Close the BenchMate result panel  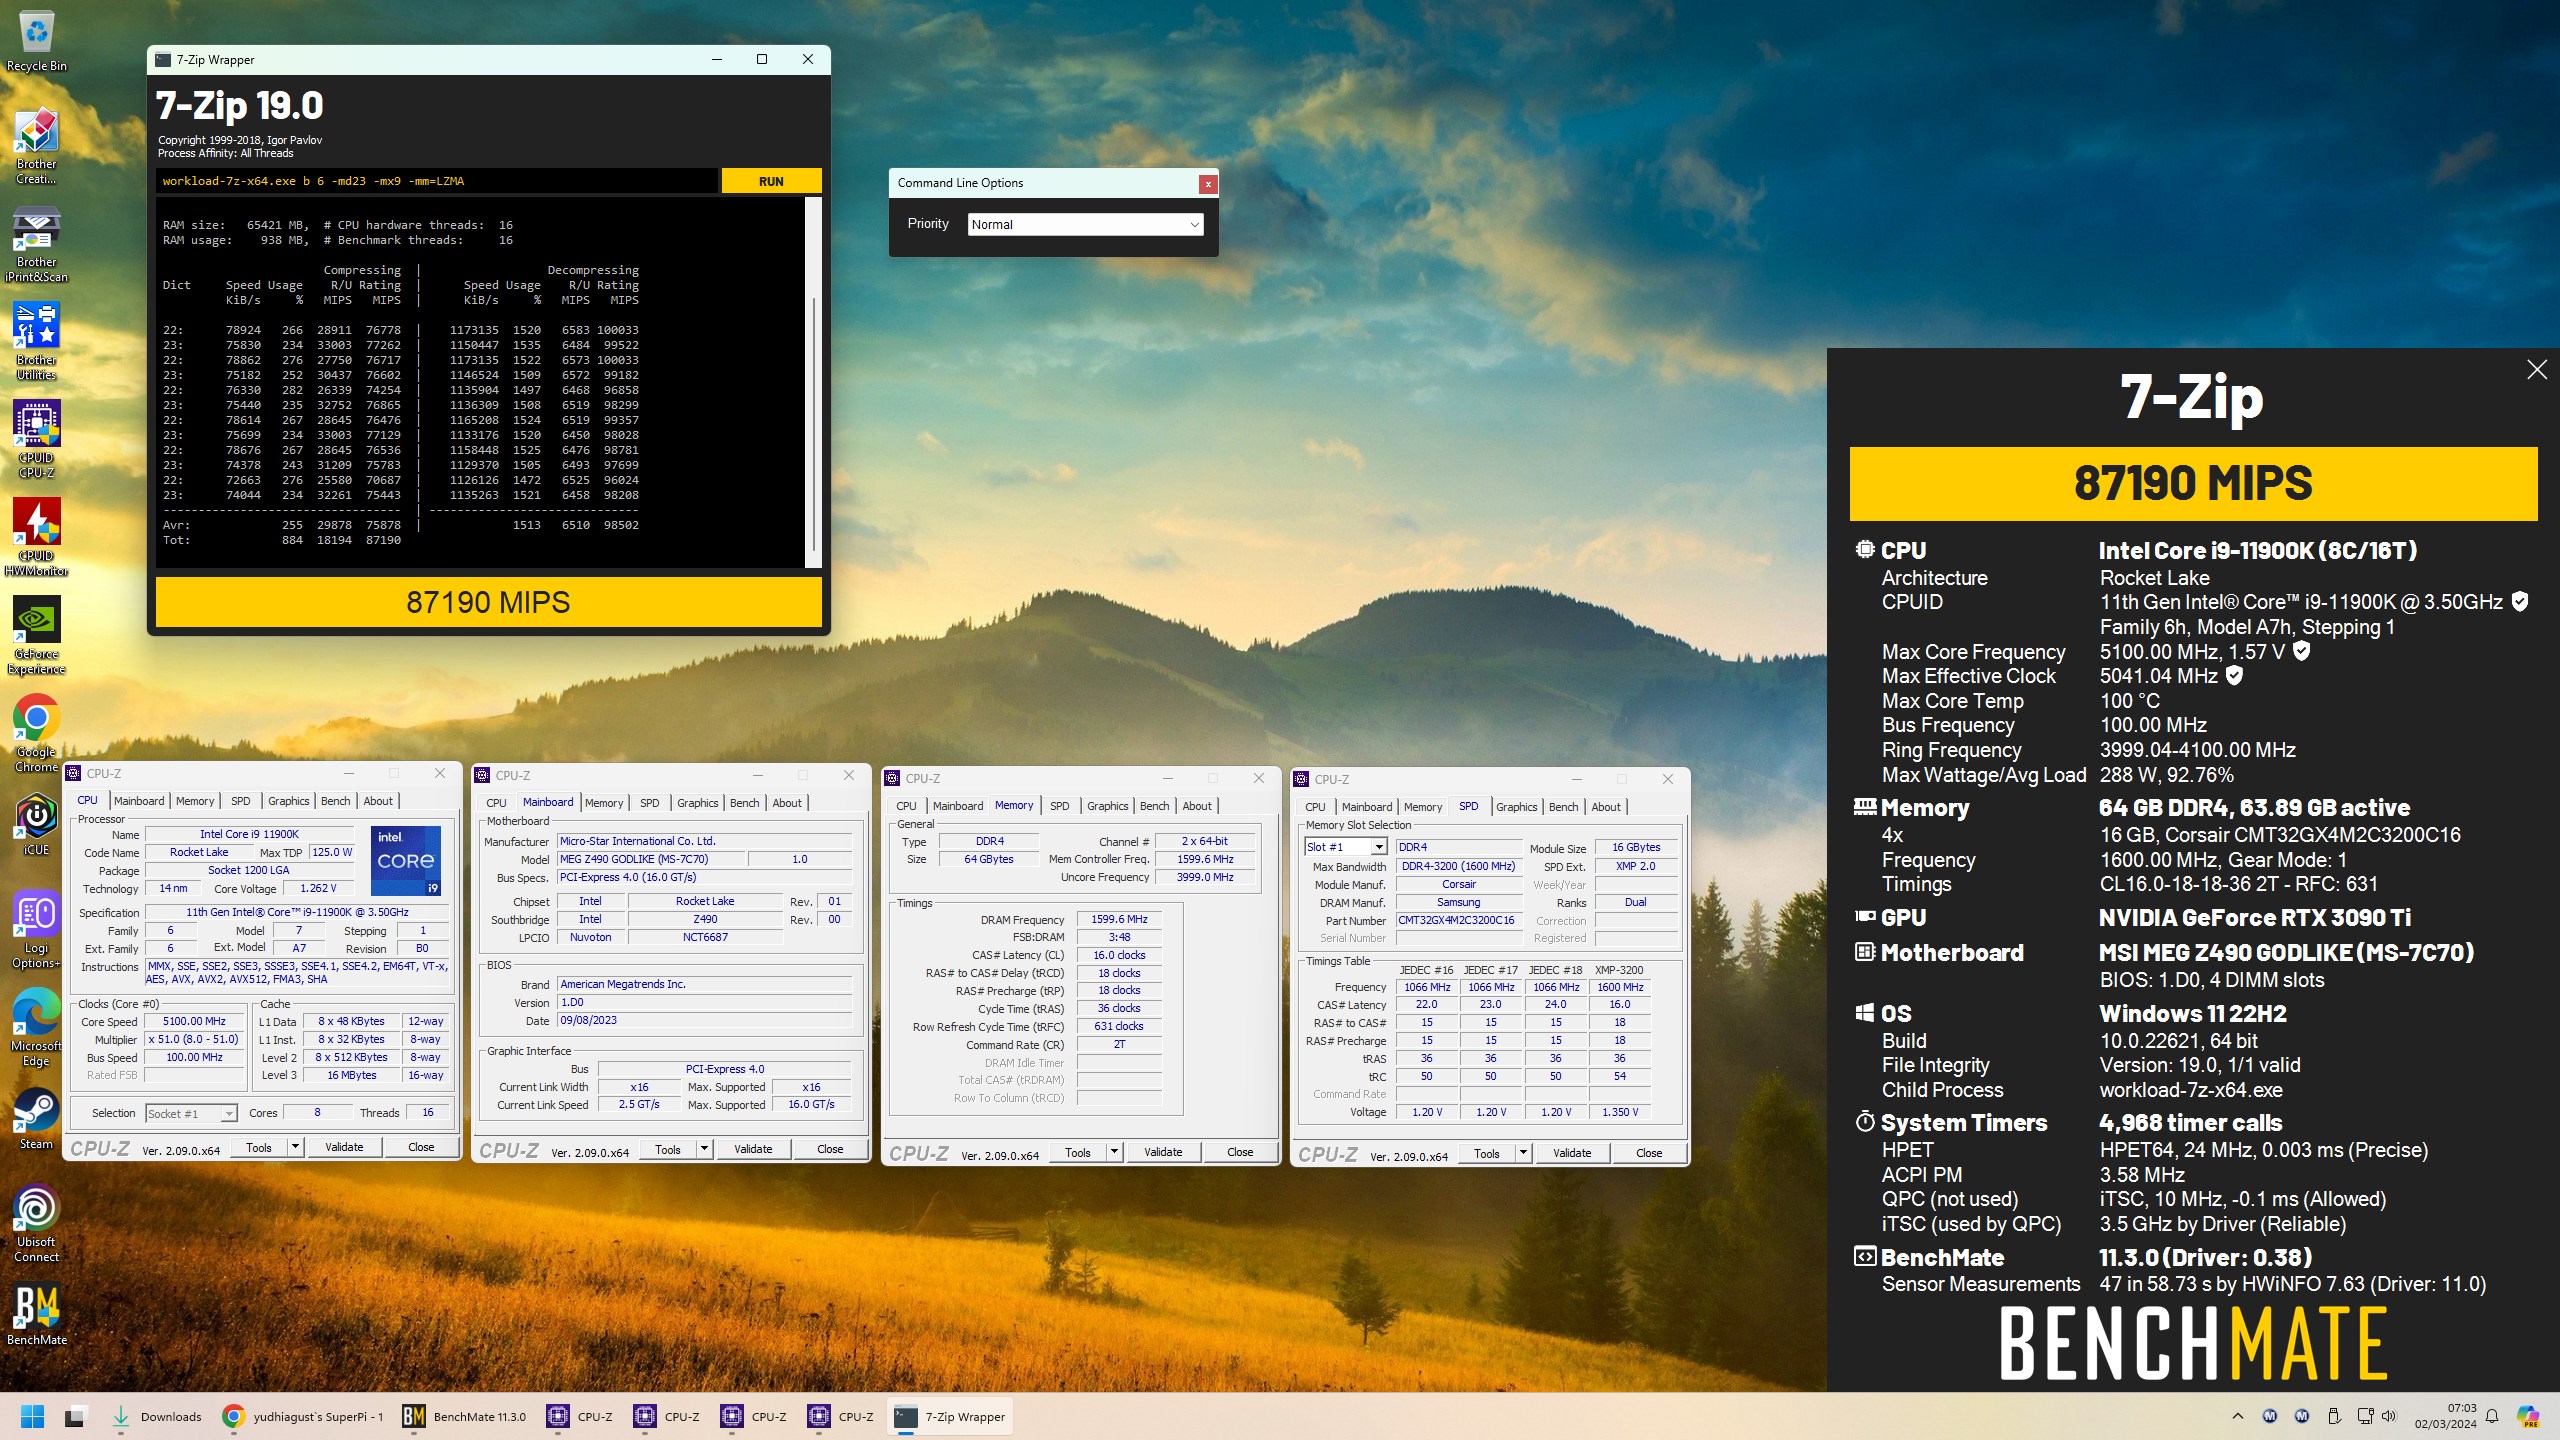[2536, 370]
